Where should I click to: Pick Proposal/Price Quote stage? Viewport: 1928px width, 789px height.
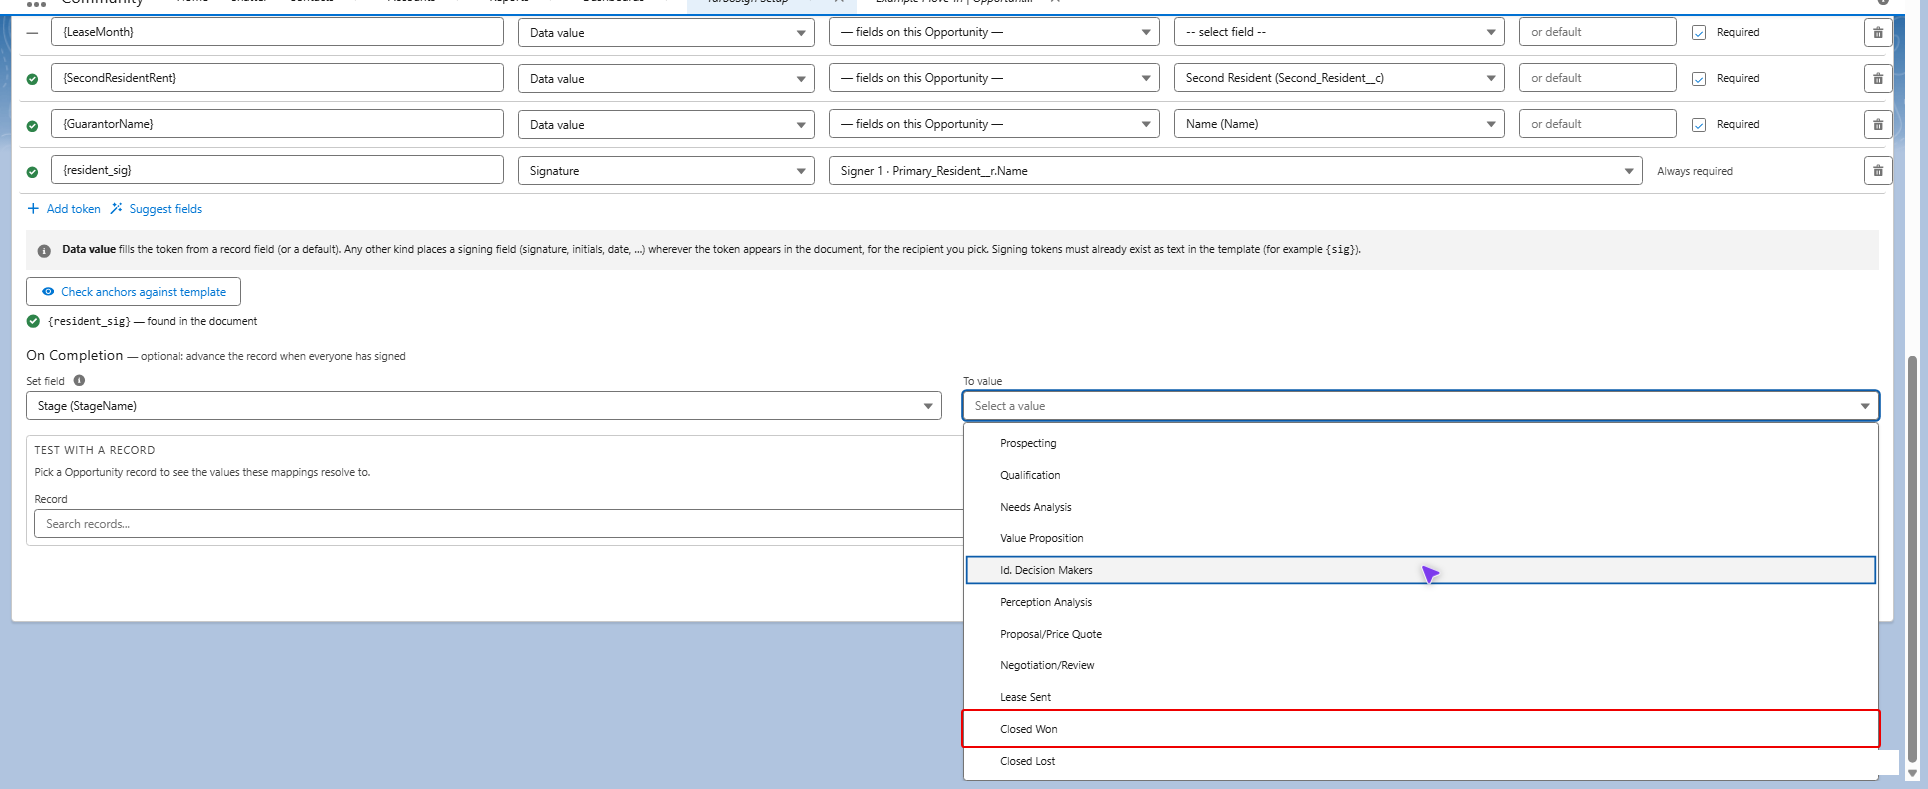pyautogui.click(x=1420, y=634)
